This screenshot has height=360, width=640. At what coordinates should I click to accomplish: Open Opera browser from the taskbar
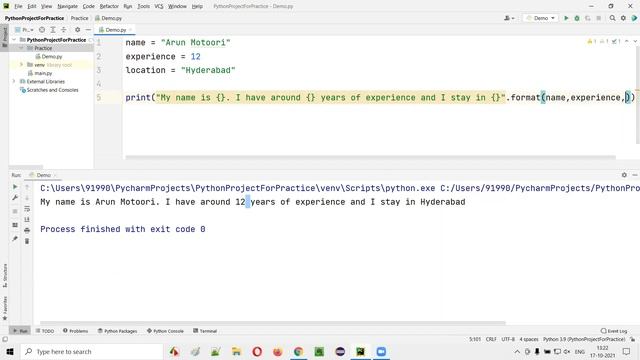click(x=257, y=351)
